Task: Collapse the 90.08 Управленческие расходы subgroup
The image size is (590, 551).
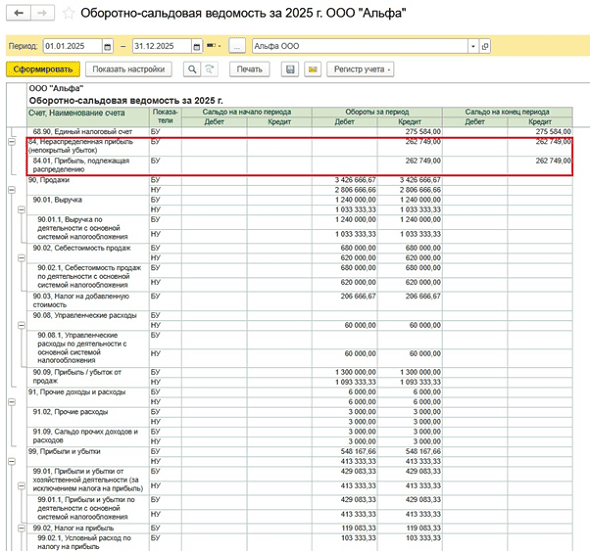Action: [x=21, y=325]
